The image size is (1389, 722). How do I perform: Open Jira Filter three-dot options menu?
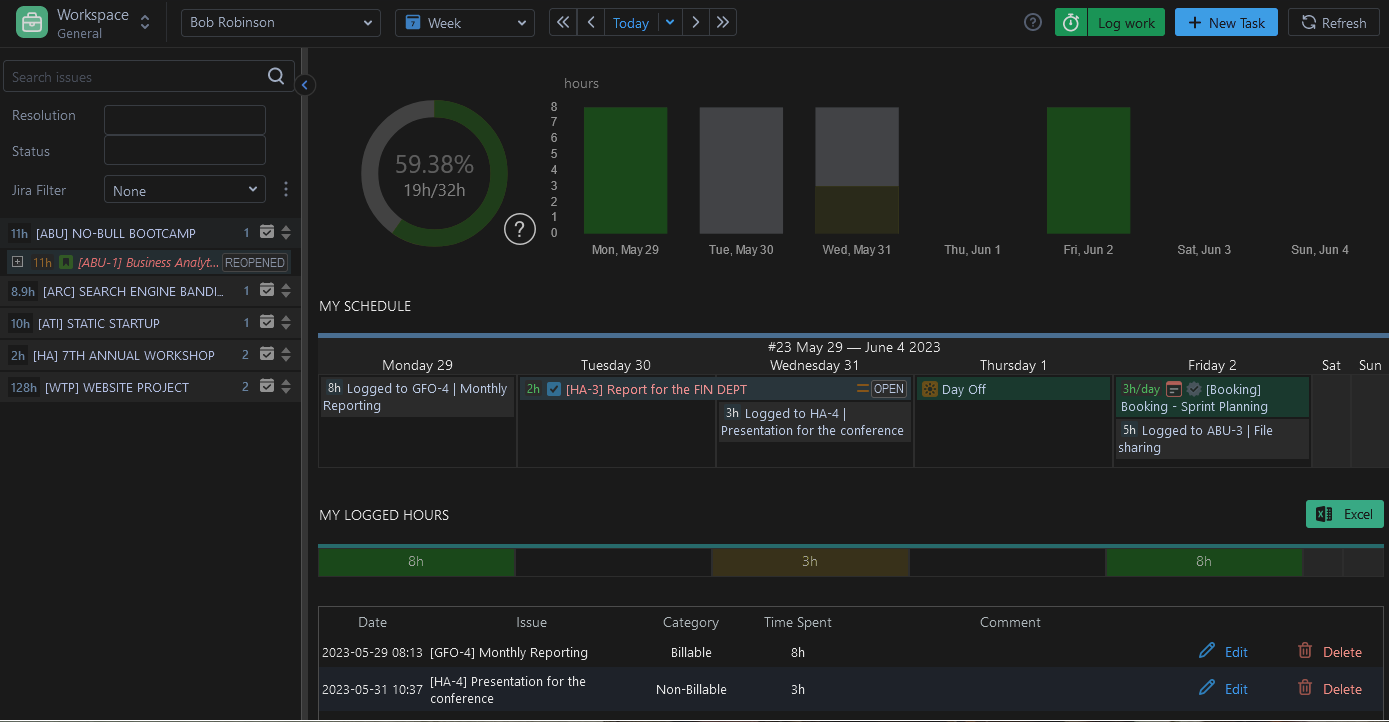point(286,189)
